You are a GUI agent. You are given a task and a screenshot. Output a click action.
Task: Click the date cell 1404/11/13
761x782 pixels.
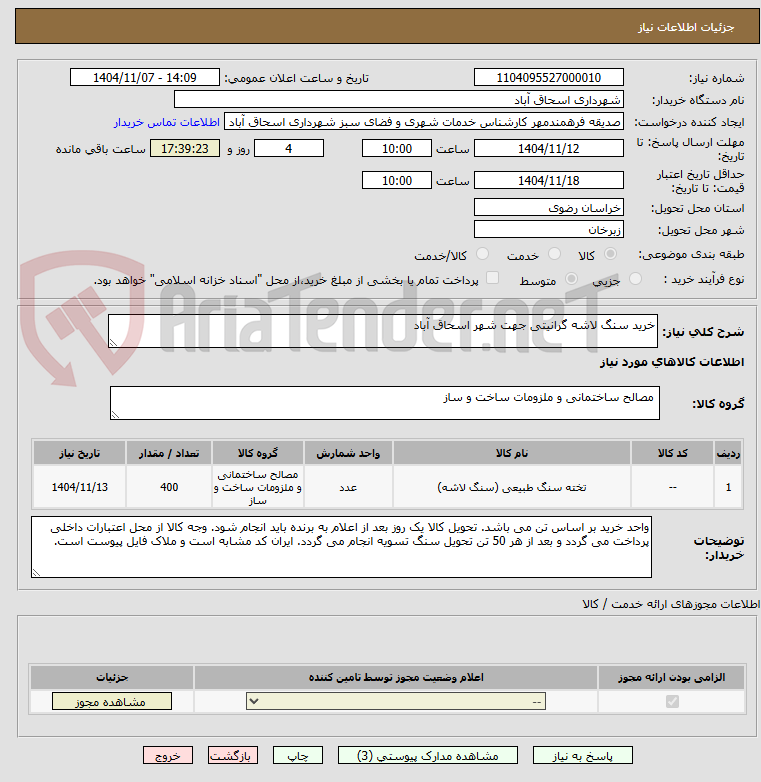coord(79,487)
